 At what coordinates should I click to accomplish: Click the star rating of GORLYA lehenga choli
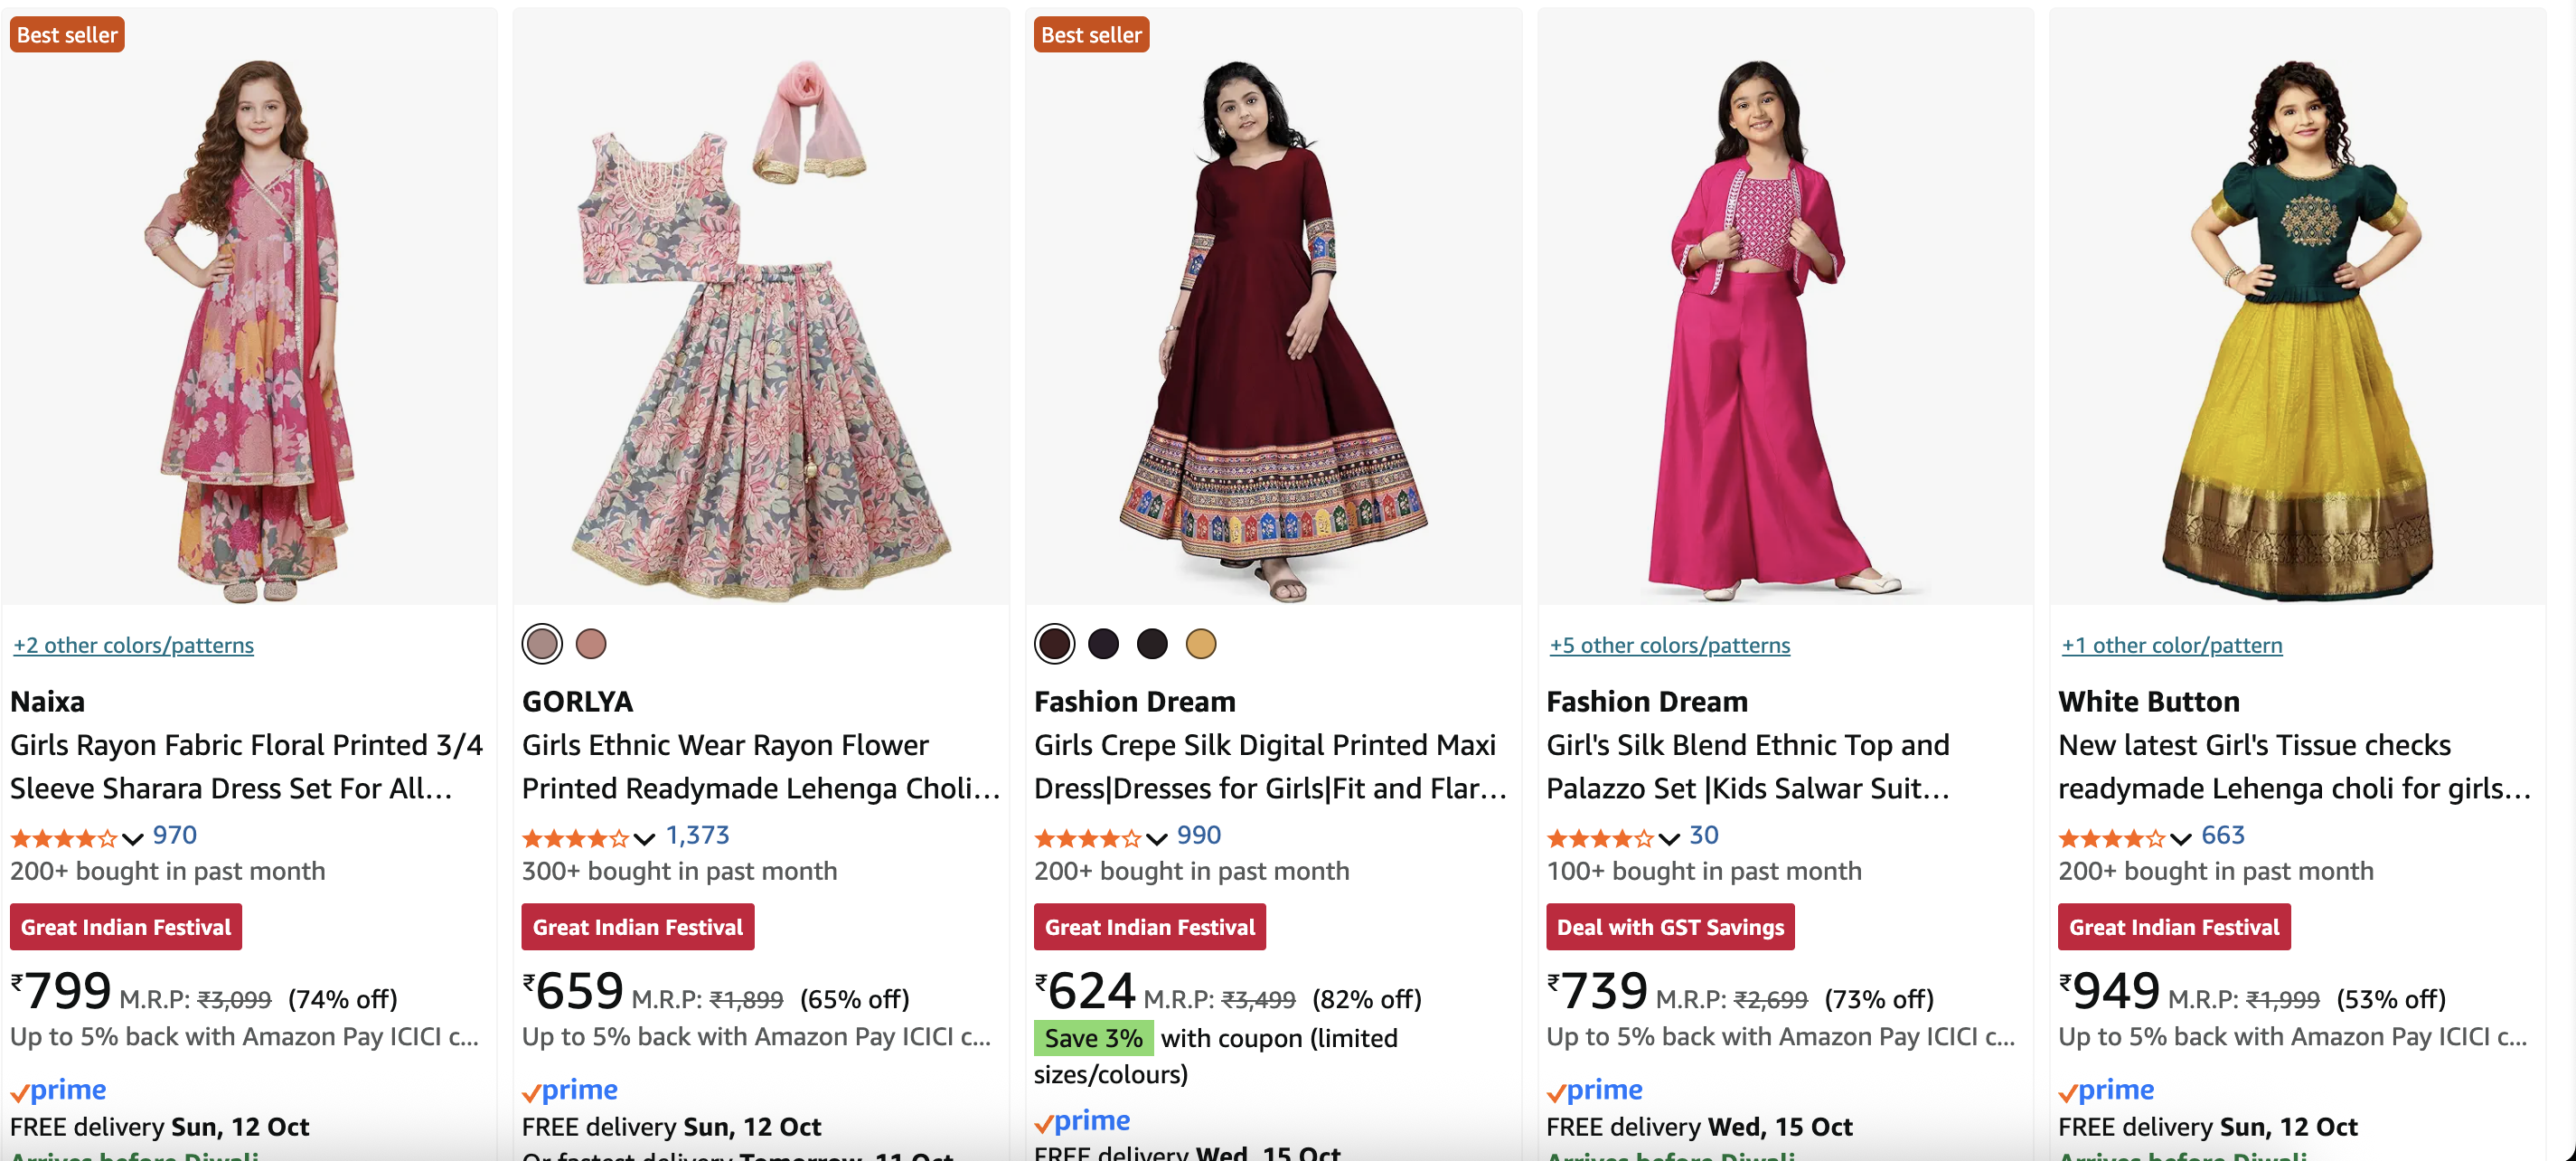click(x=575, y=837)
